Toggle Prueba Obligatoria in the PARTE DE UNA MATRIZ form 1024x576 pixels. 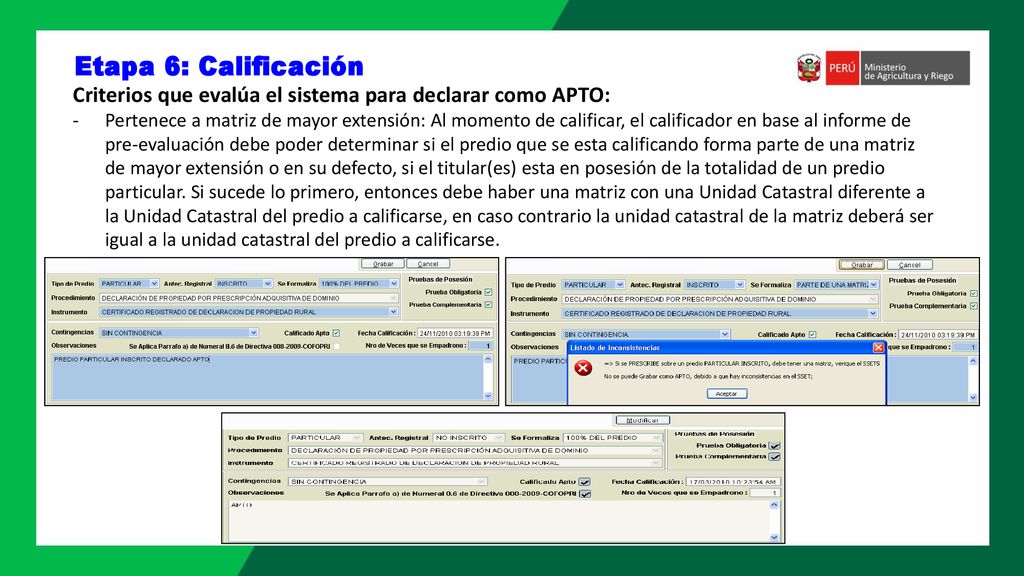pyautogui.click(x=973, y=294)
